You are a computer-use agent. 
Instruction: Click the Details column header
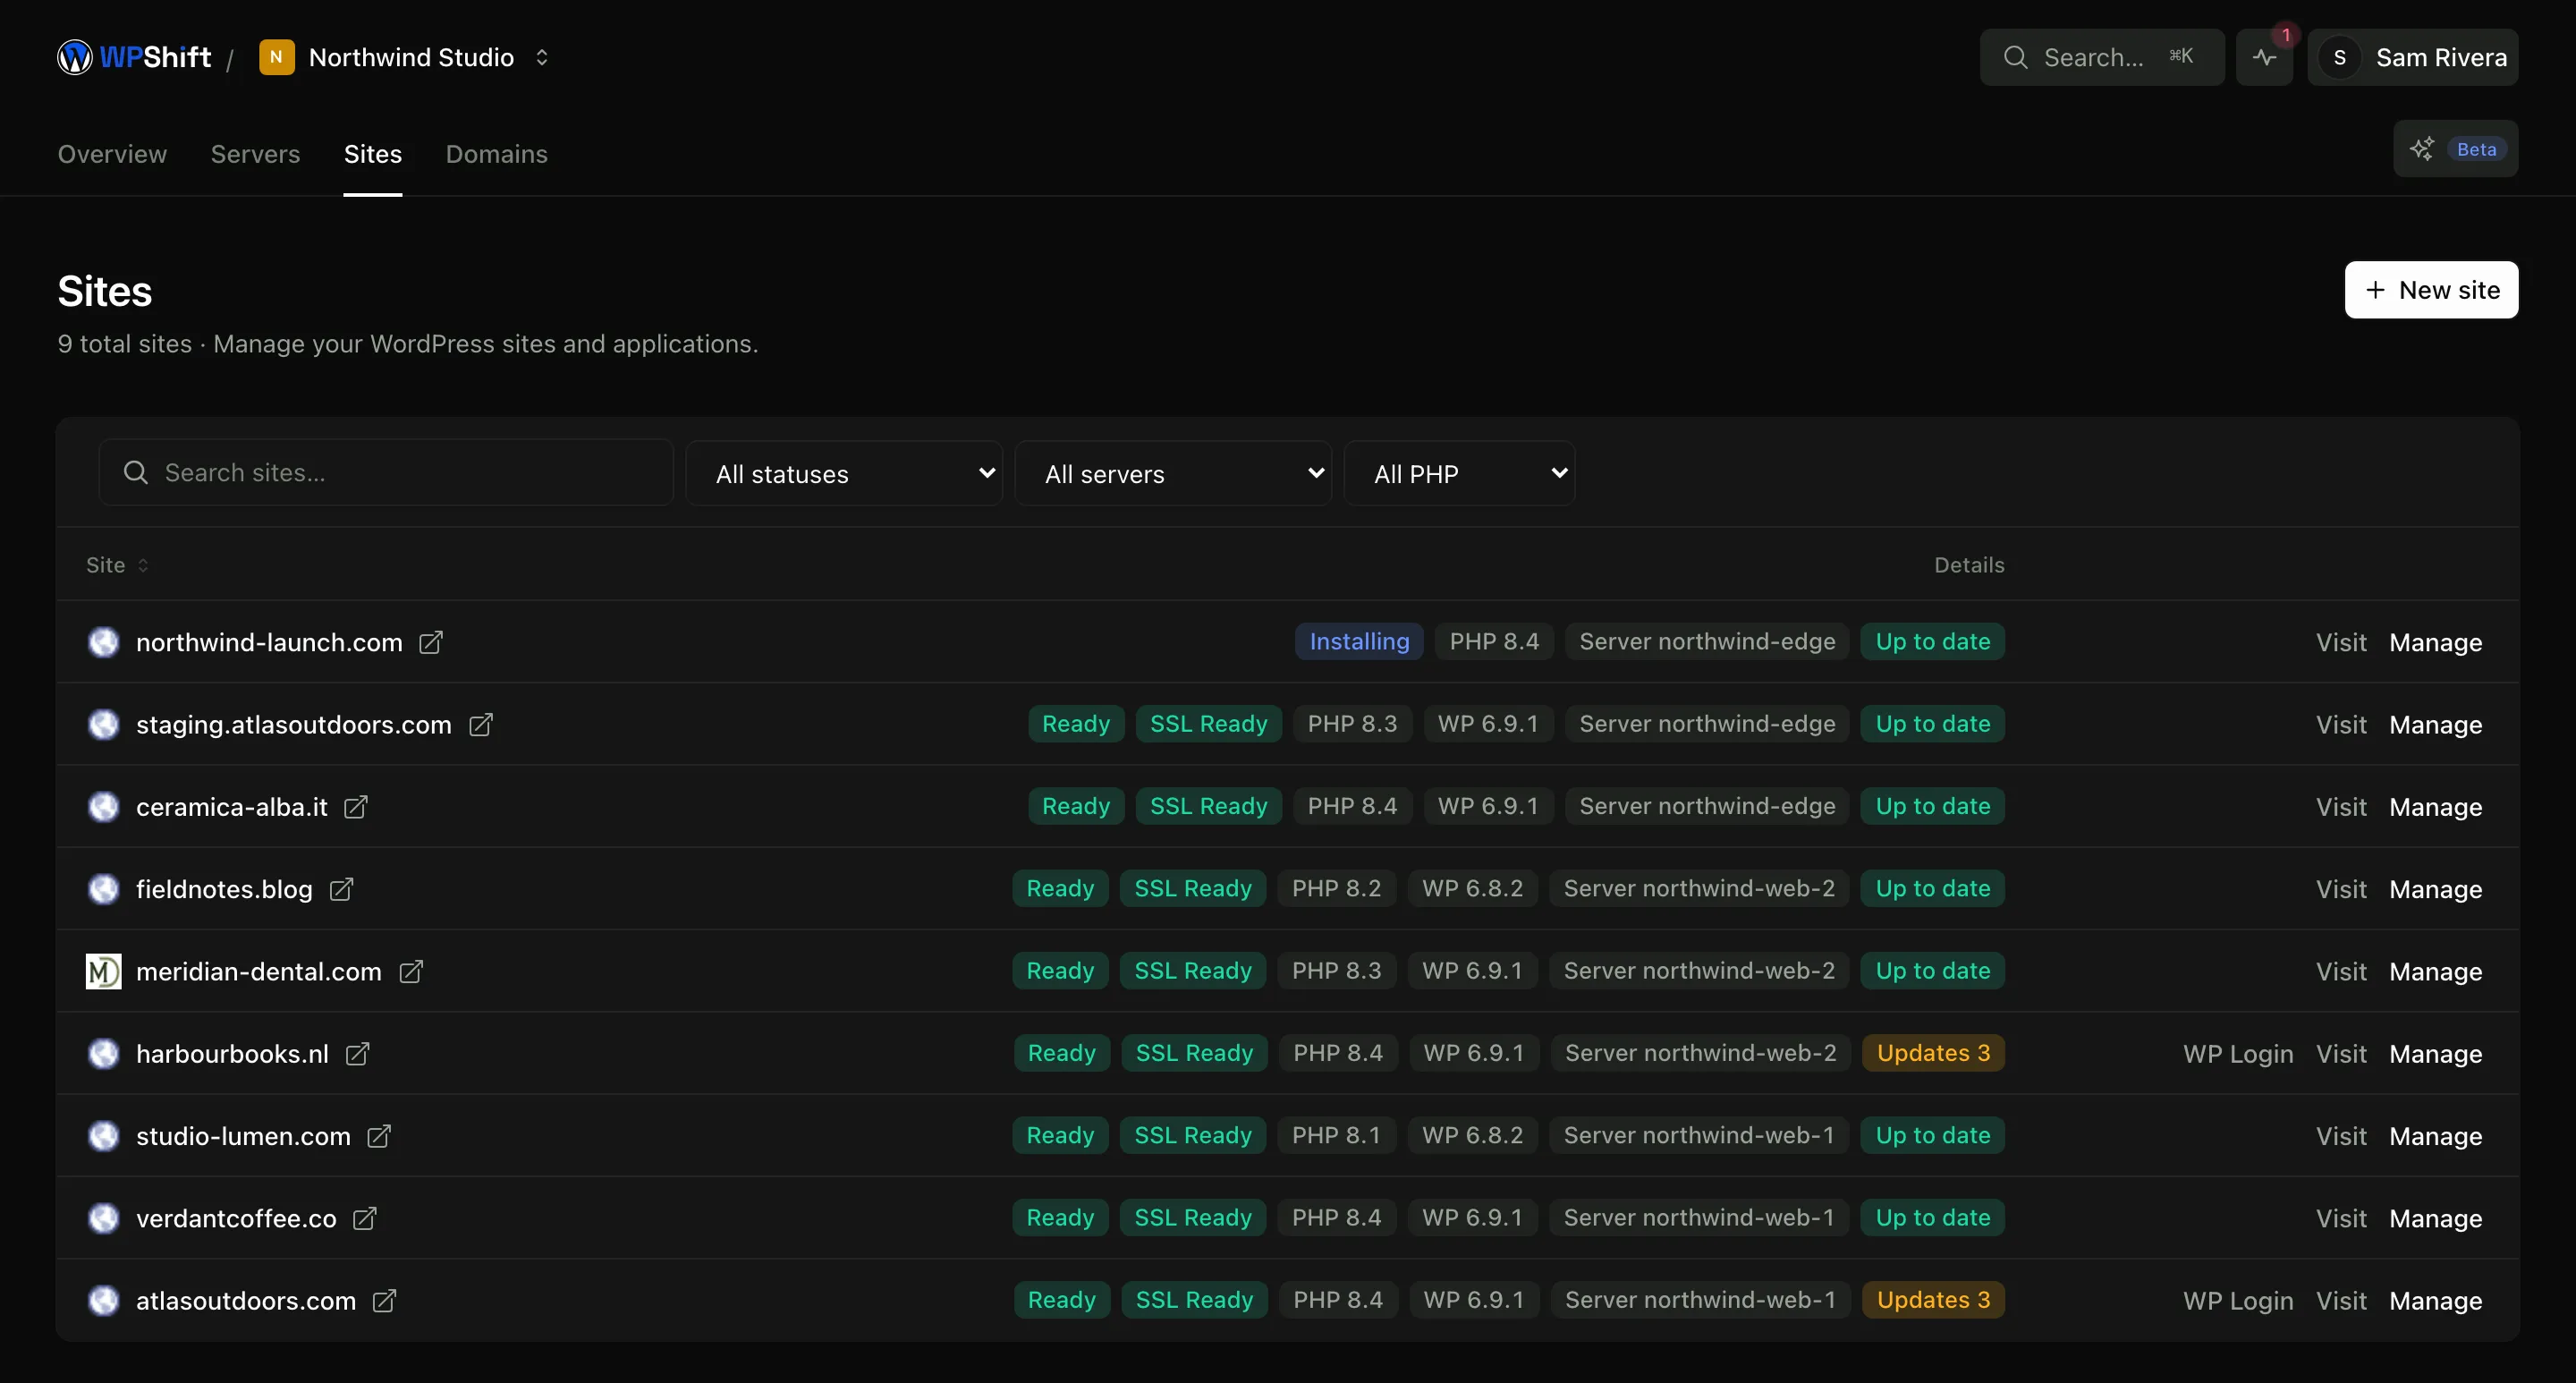pos(1969,565)
